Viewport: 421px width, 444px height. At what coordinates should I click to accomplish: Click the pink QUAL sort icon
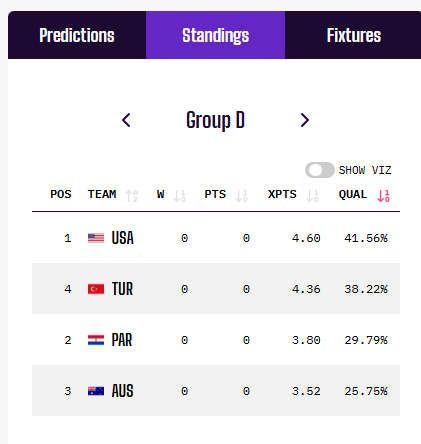(x=383, y=196)
